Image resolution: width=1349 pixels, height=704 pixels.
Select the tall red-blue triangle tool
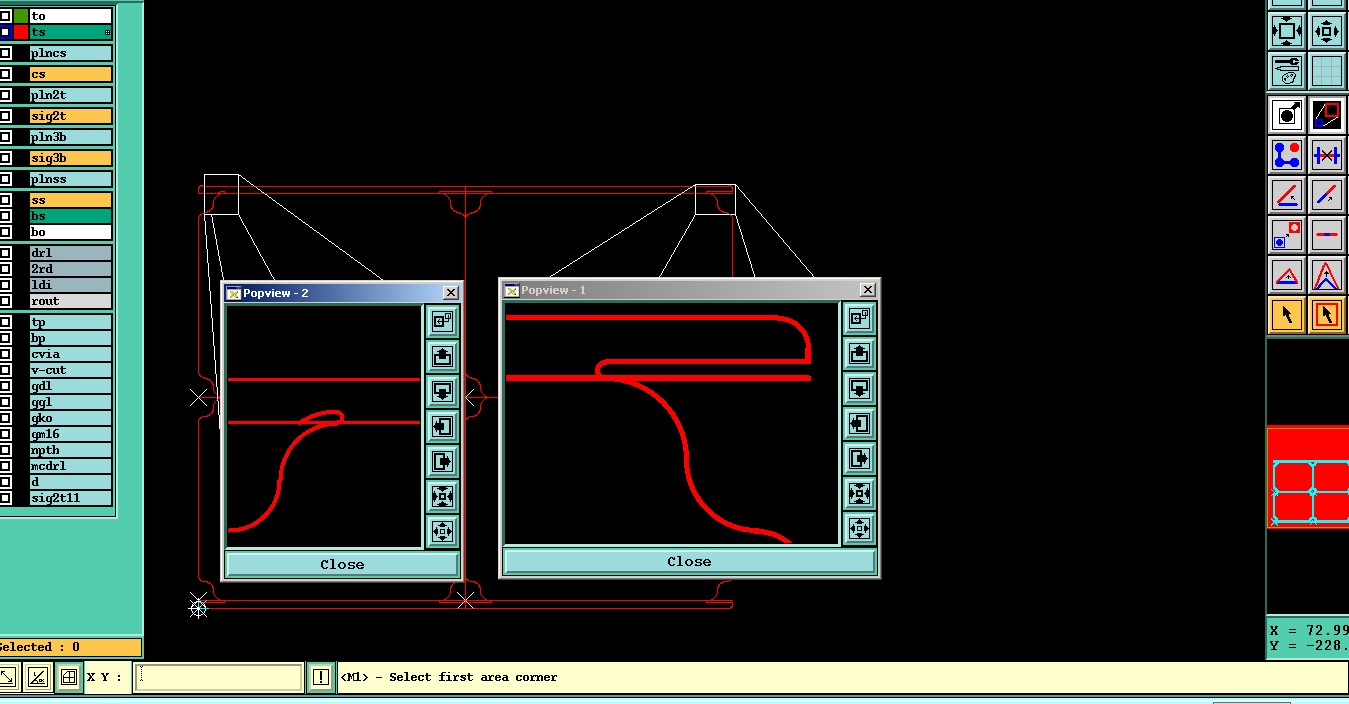(x=1327, y=274)
